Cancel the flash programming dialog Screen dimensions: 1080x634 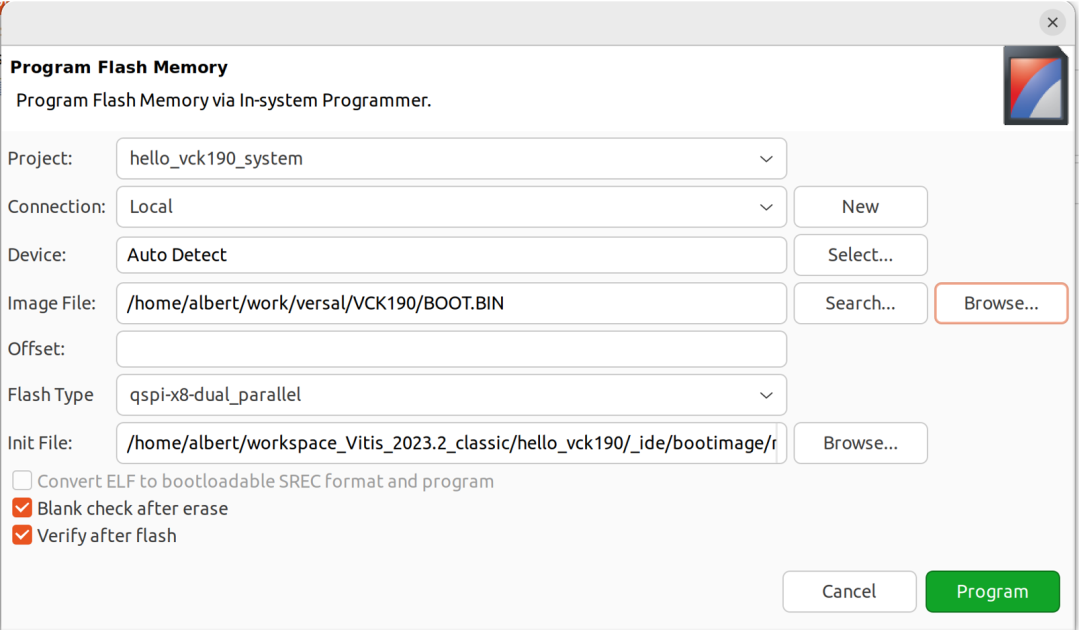click(x=849, y=591)
